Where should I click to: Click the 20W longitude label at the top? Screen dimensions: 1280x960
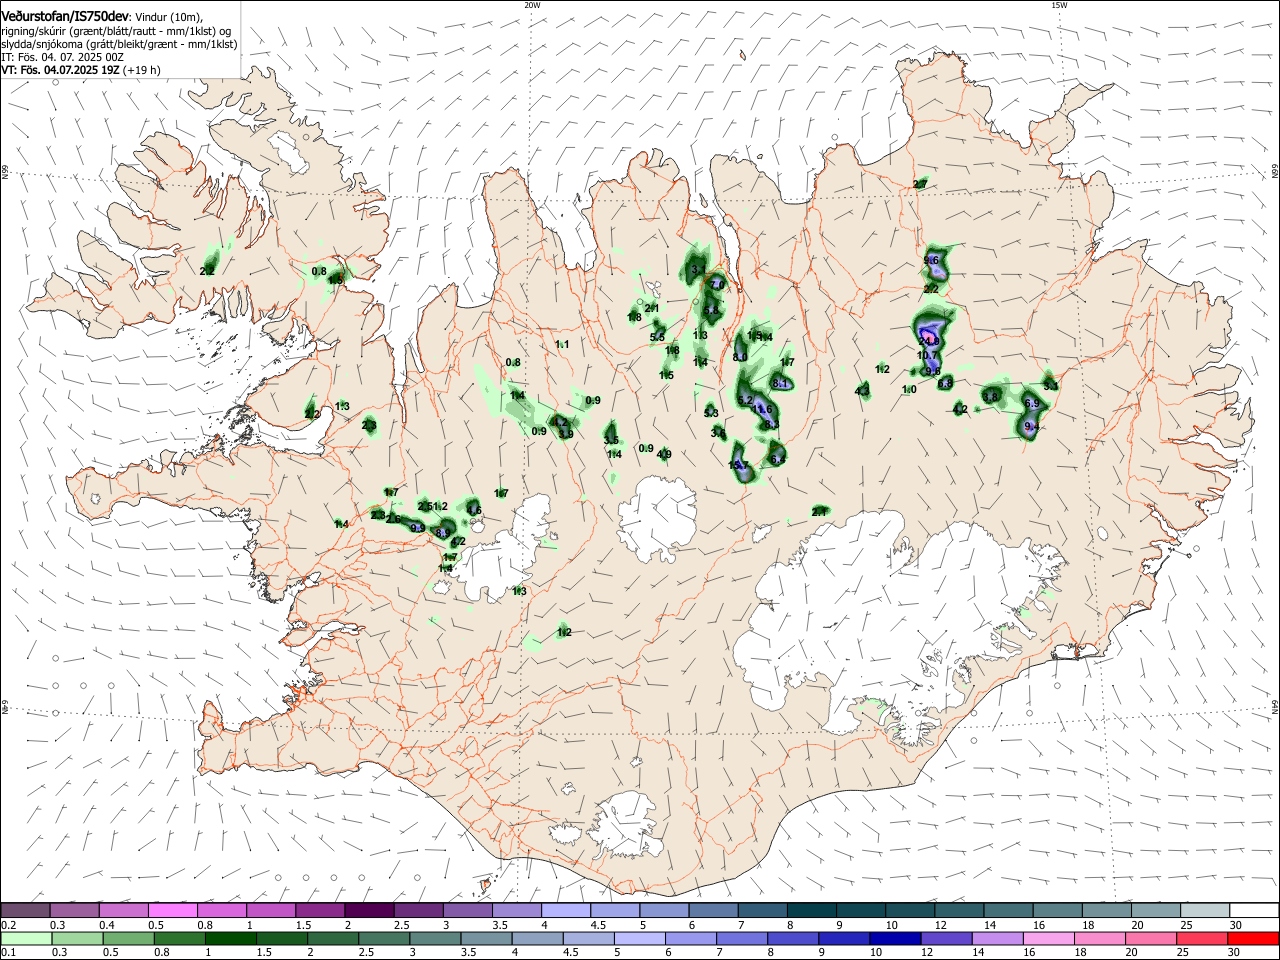(532, 5)
